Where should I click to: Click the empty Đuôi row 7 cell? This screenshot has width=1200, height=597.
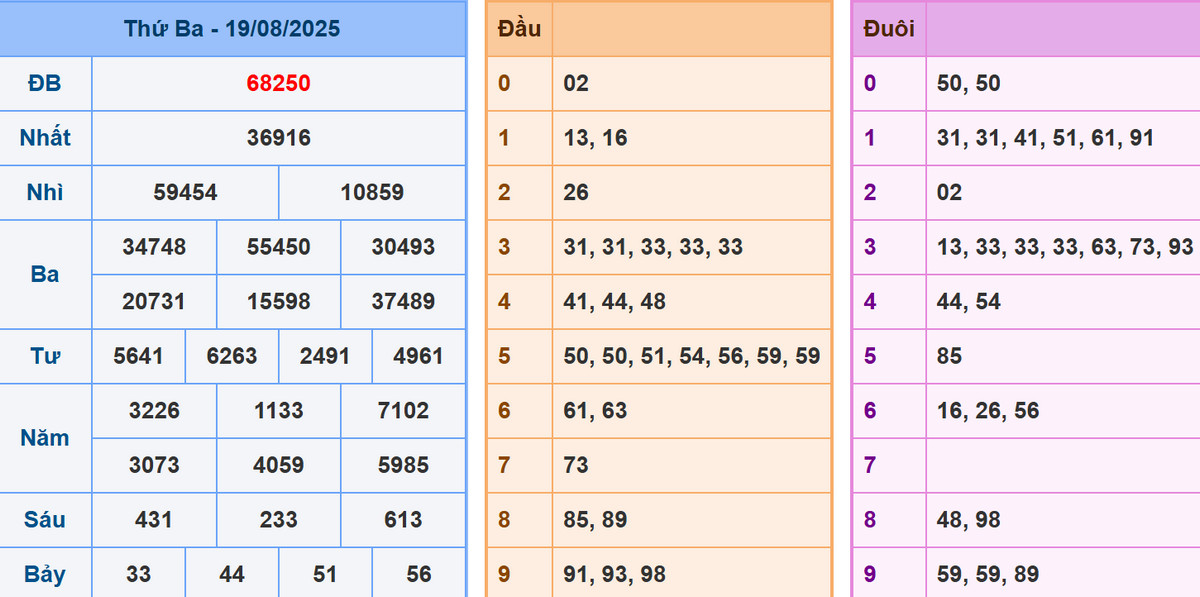coord(1062,465)
